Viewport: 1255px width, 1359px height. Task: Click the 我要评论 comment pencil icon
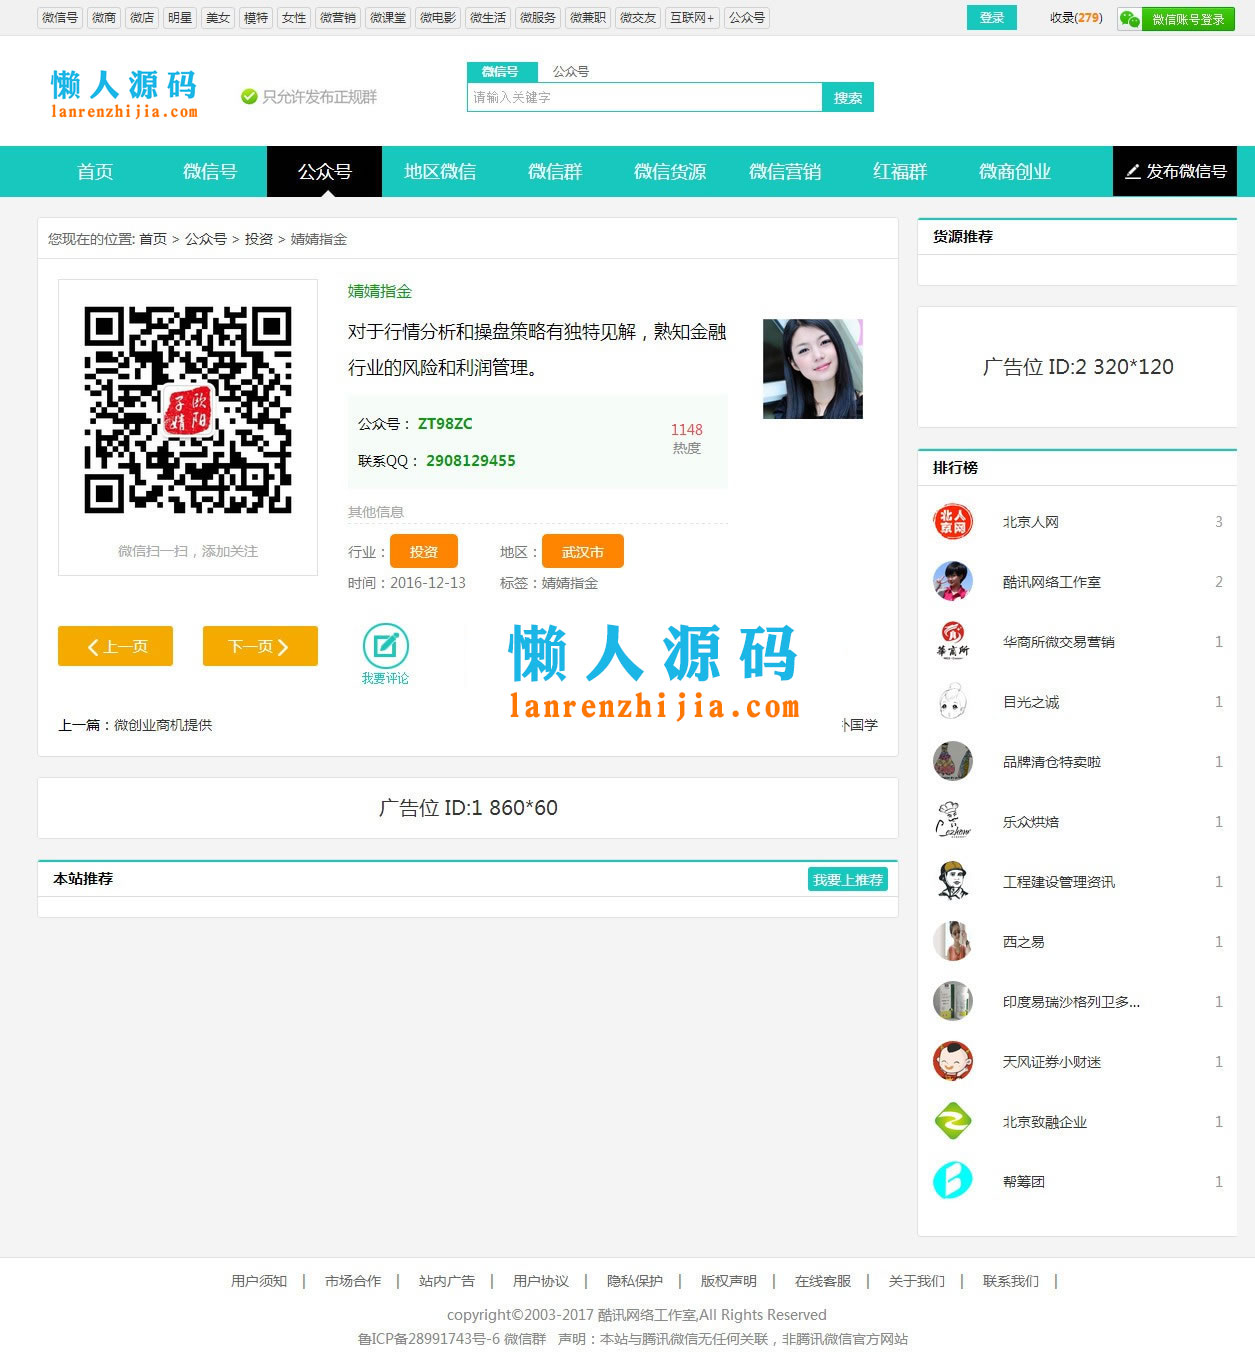point(387,644)
